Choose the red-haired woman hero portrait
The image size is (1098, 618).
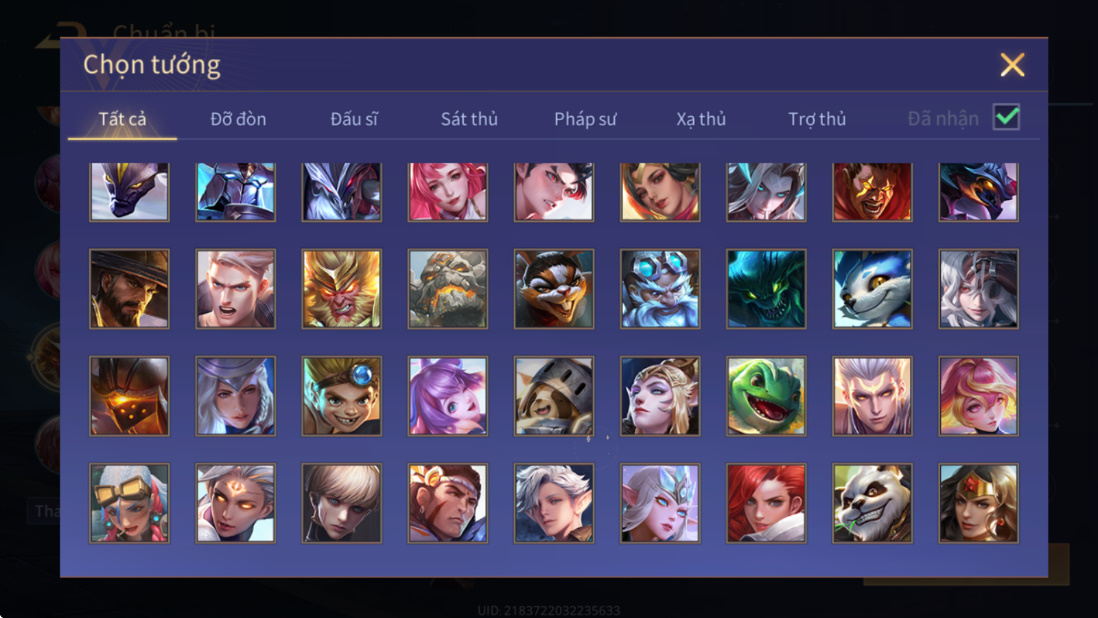pos(766,503)
